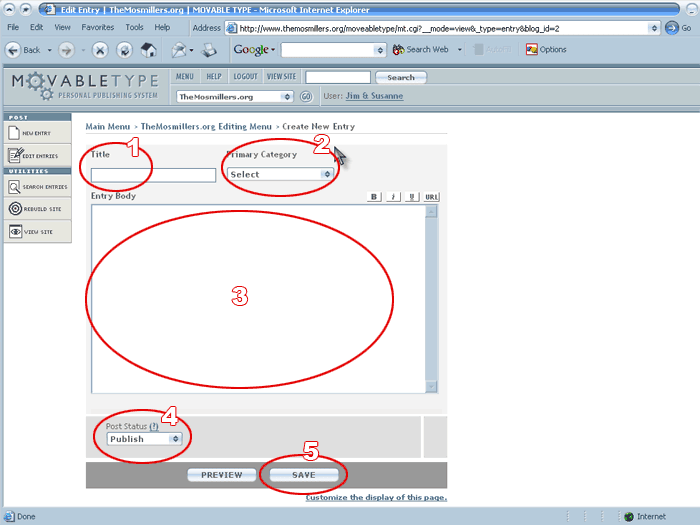The width and height of the screenshot is (700, 525).
Task: Open the Post Status help (?) link
Action: [x=154, y=426]
